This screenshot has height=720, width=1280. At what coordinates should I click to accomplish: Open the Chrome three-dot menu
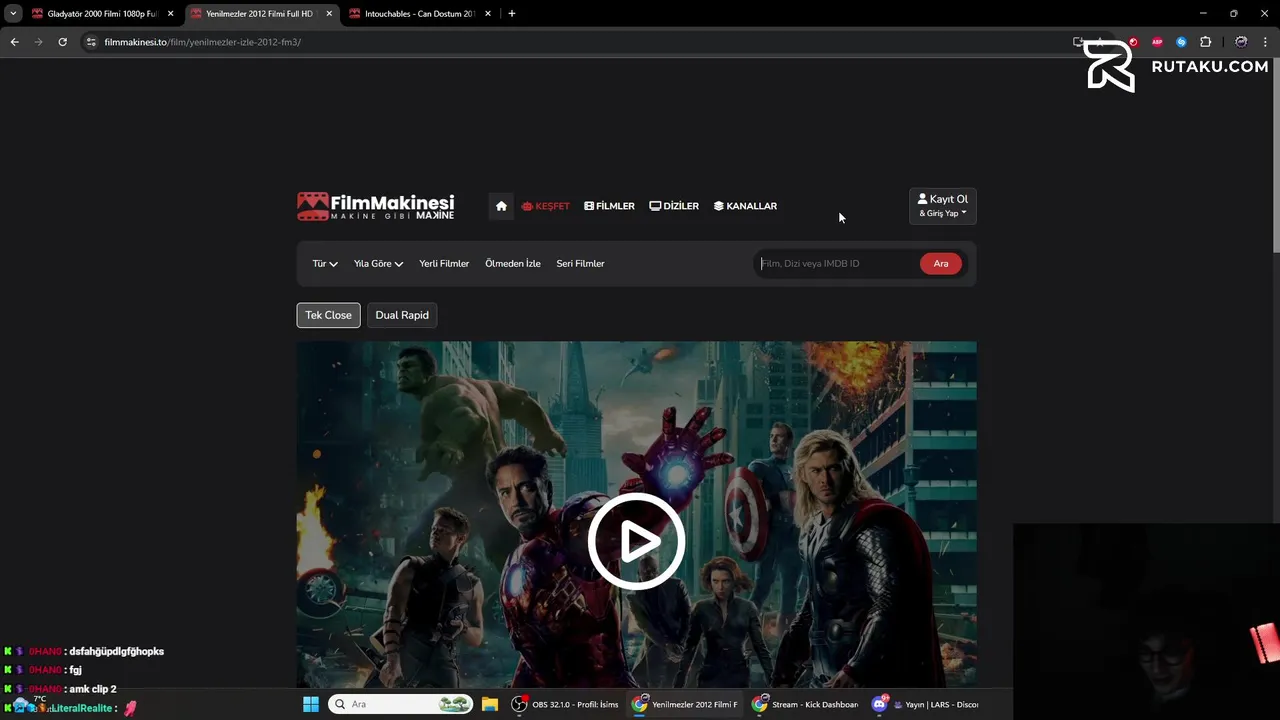pos(1266,42)
